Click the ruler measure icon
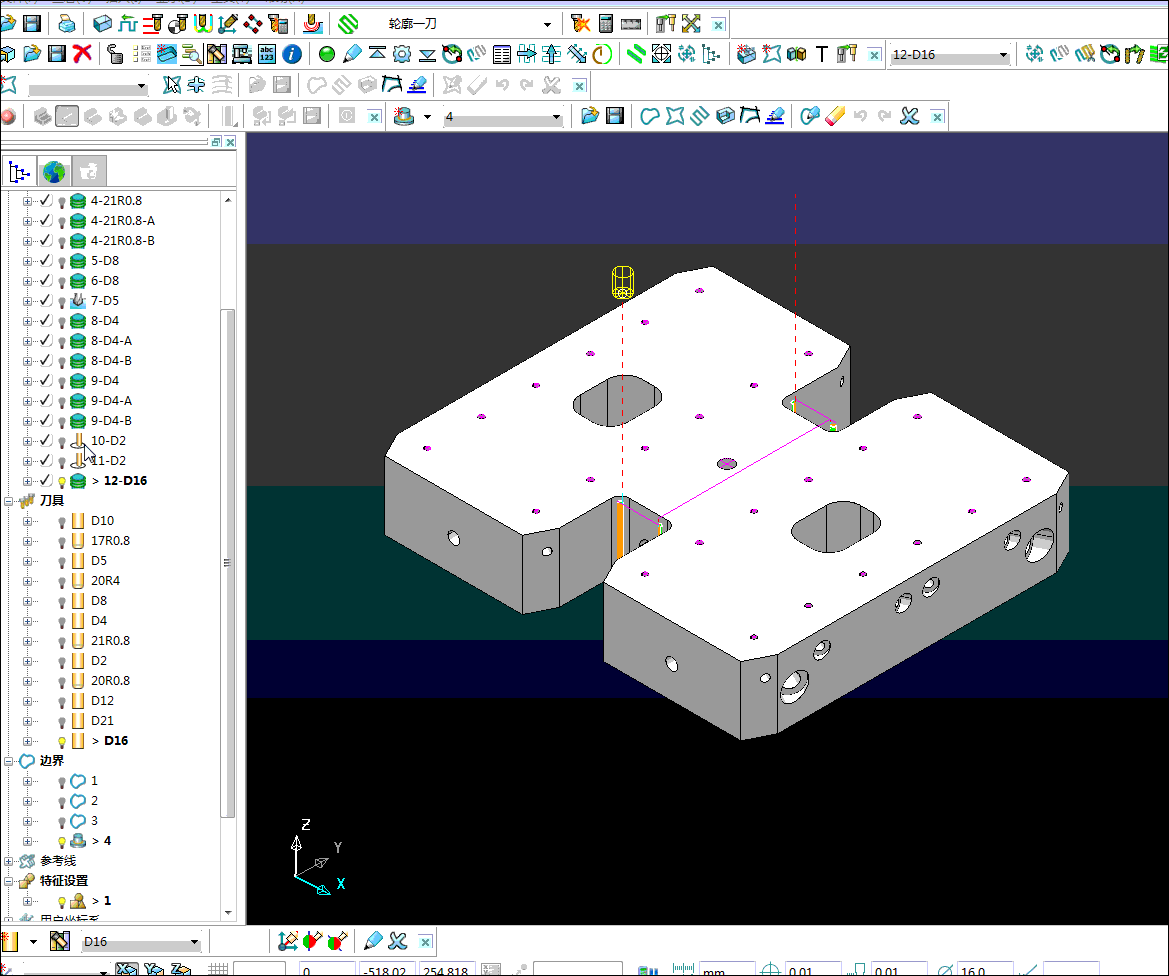 coord(631,24)
